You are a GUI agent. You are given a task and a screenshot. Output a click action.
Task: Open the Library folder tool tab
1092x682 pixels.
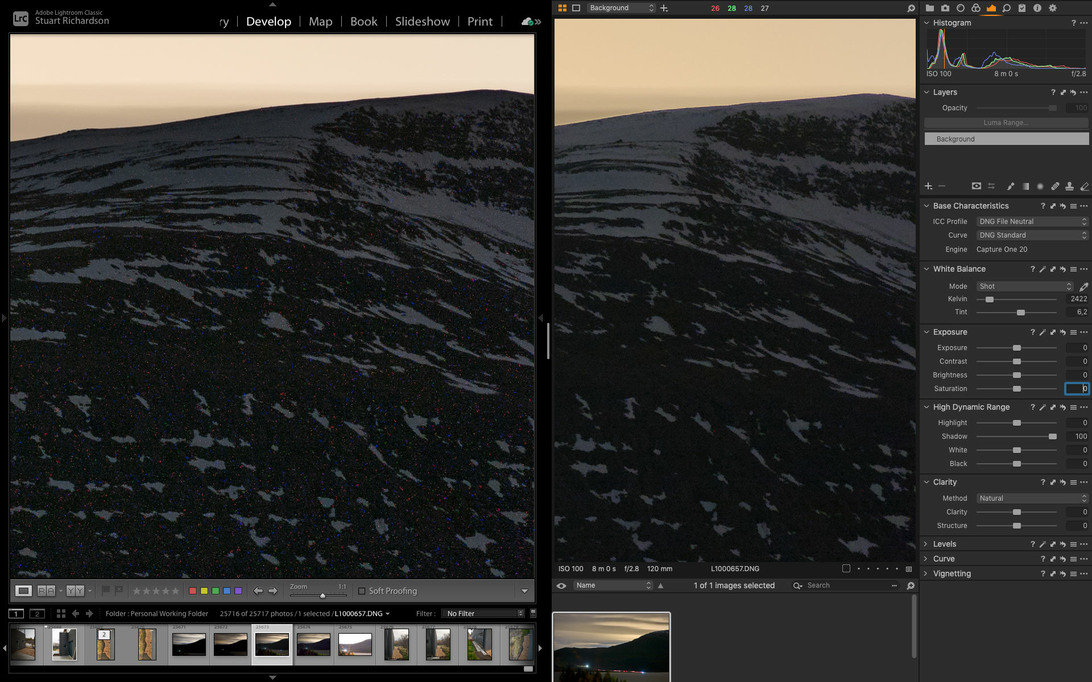[929, 8]
